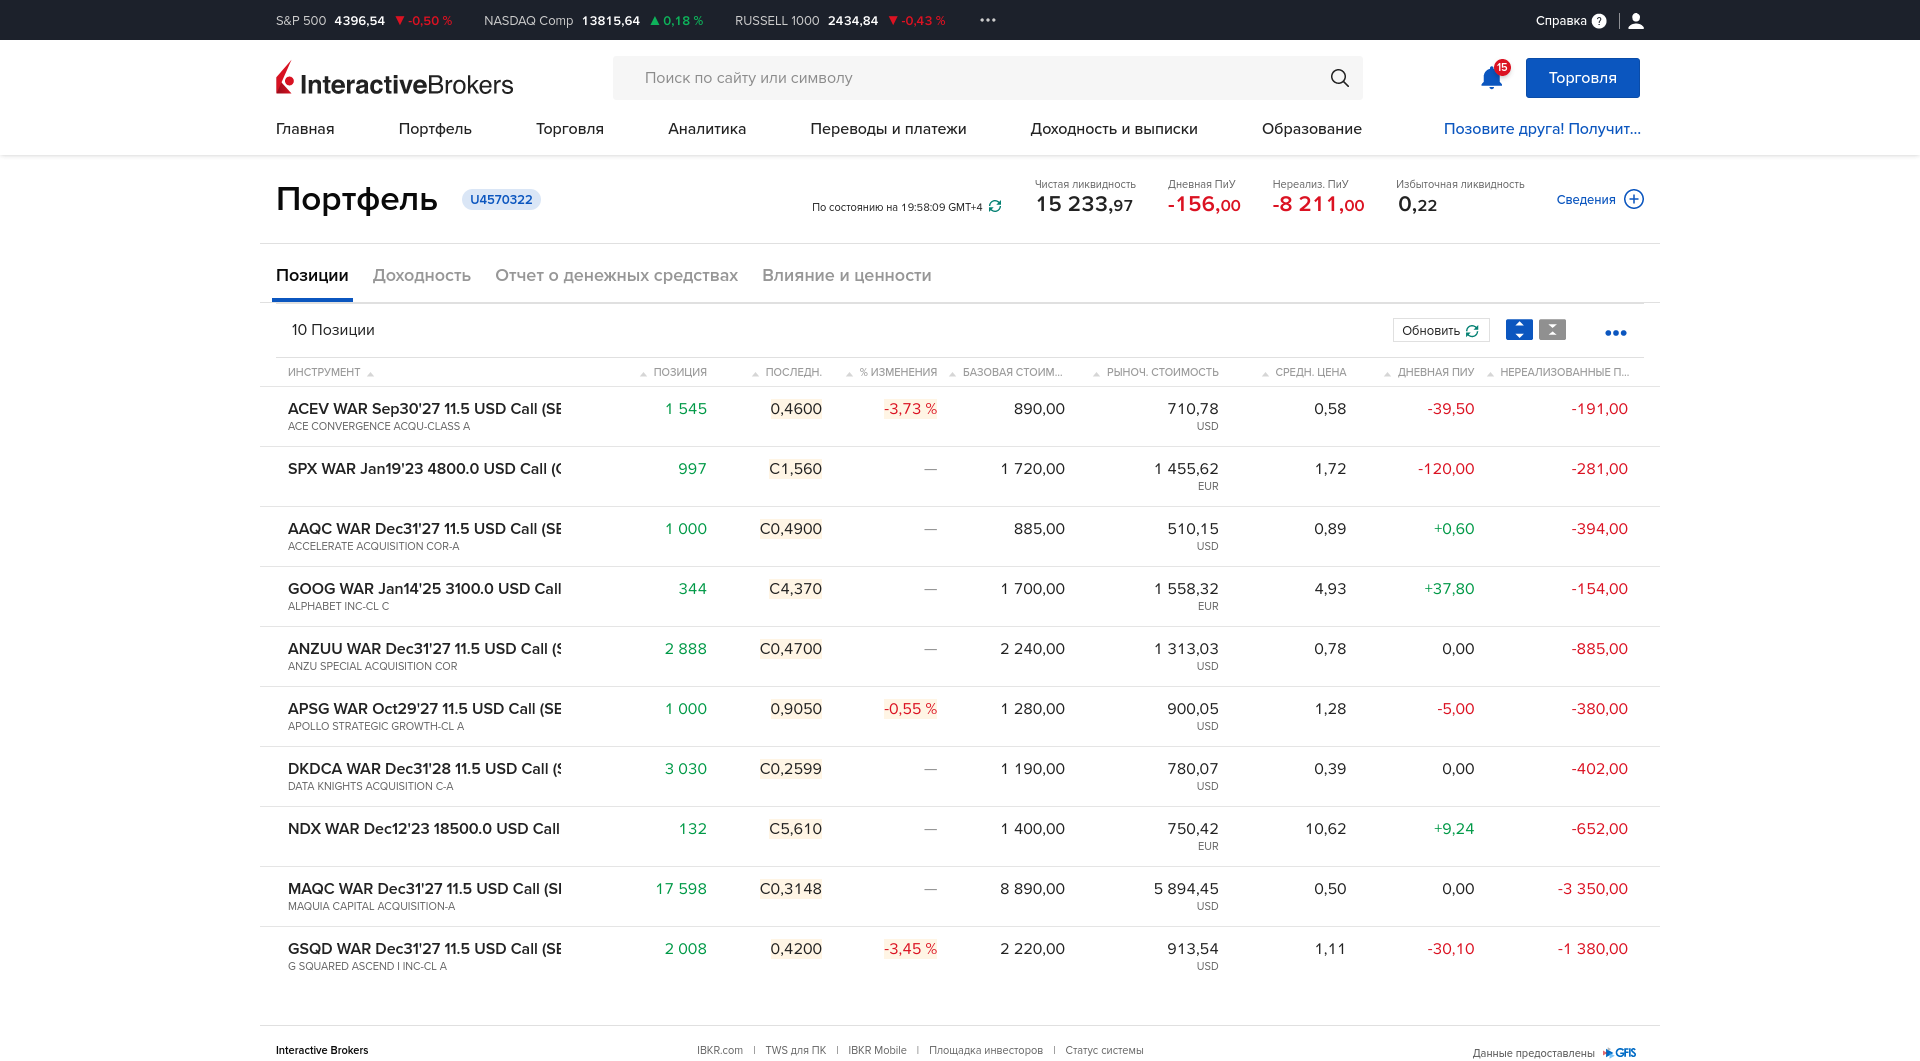Switch to the Доходность tab
Image resolution: width=1920 pixels, height=1061 pixels.
[421, 275]
